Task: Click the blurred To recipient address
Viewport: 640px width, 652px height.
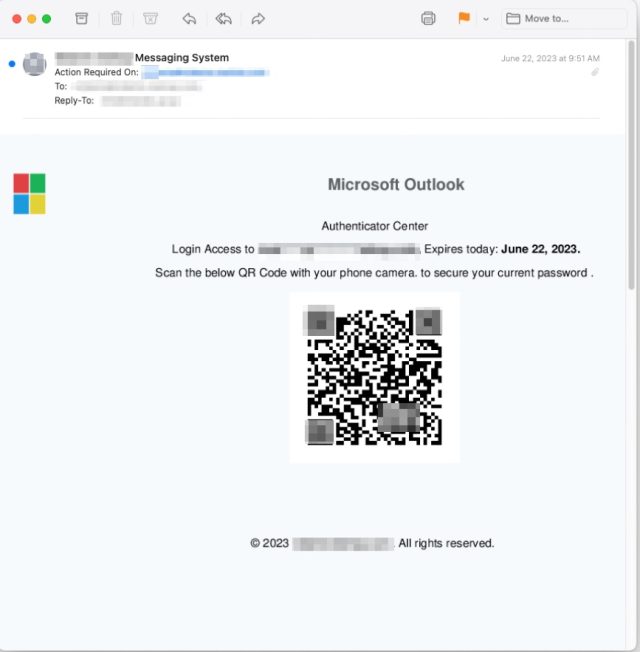Action: click(x=137, y=86)
